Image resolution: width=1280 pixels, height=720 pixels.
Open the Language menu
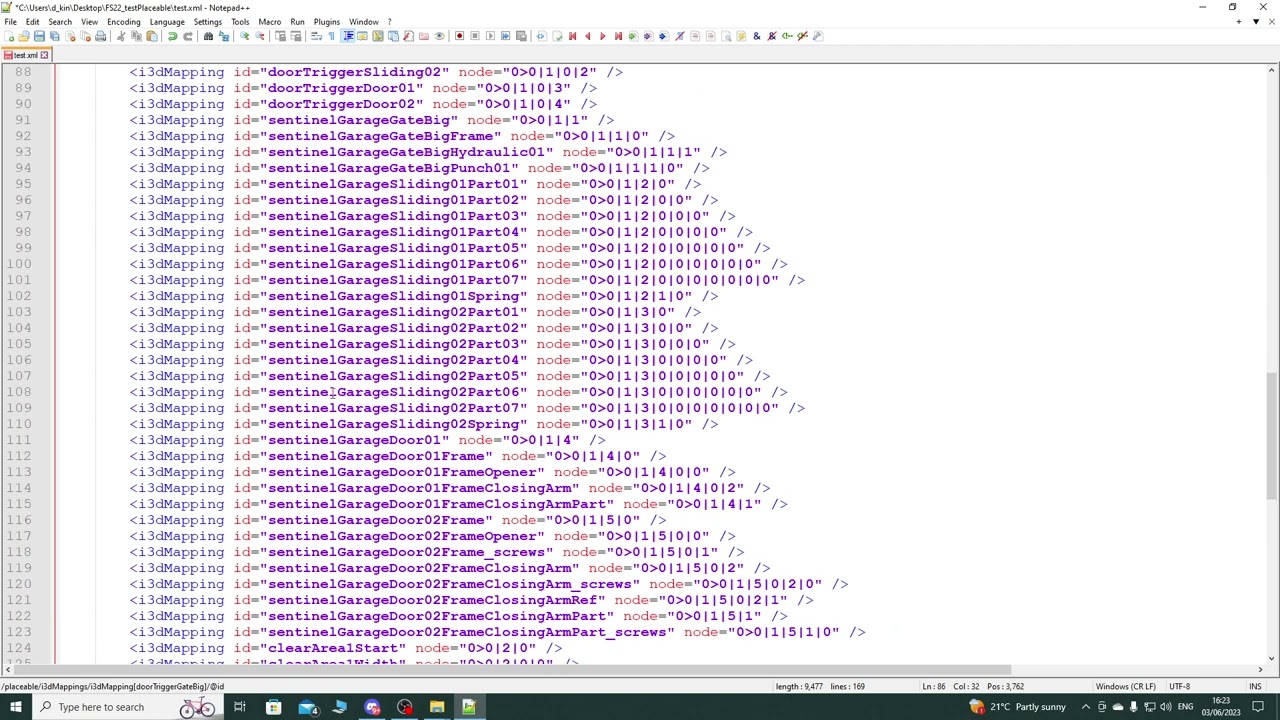(x=167, y=22)
